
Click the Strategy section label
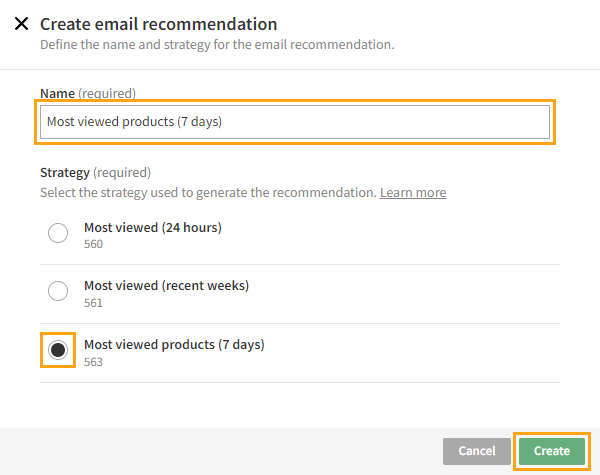pos(65,172)
